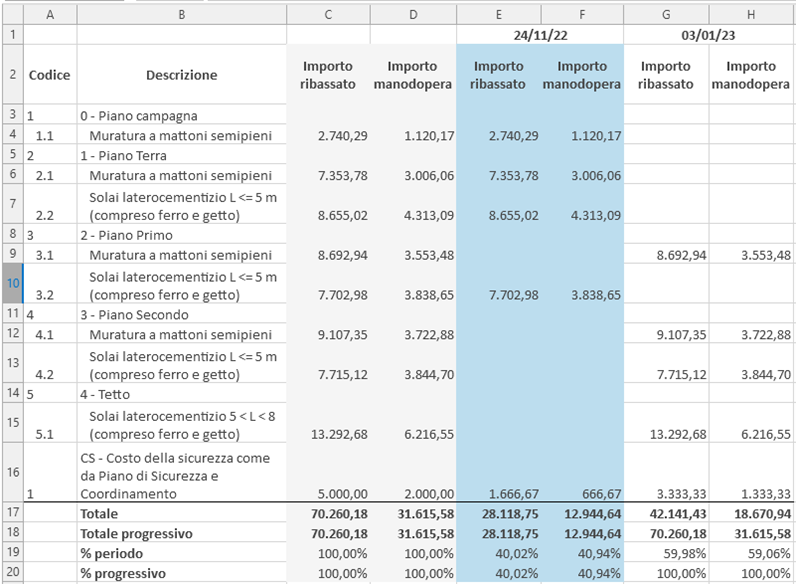The image size is (796, 584).
Task: Select 59,98% in column G
Action: pos(666,553)
